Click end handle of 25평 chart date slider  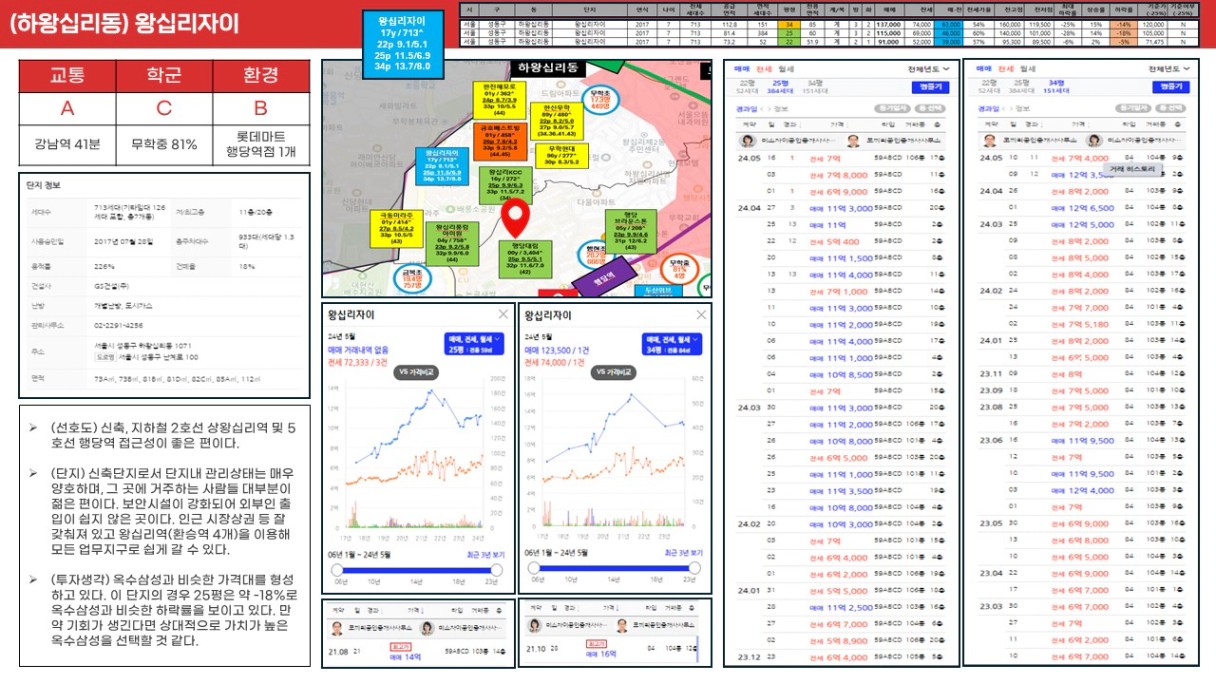pyautogui.click(x=497, y=569)
